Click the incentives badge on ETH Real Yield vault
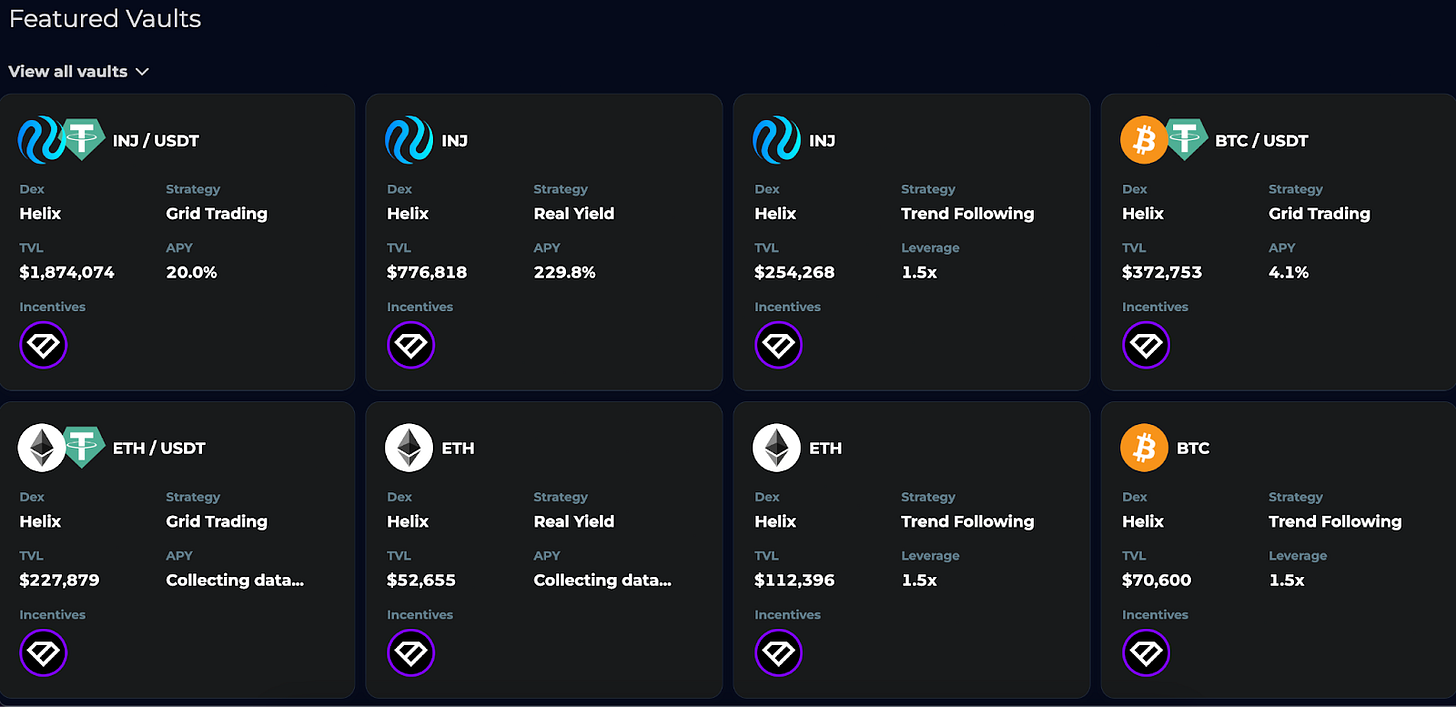The image size is (1456, 707). (411, 654)
